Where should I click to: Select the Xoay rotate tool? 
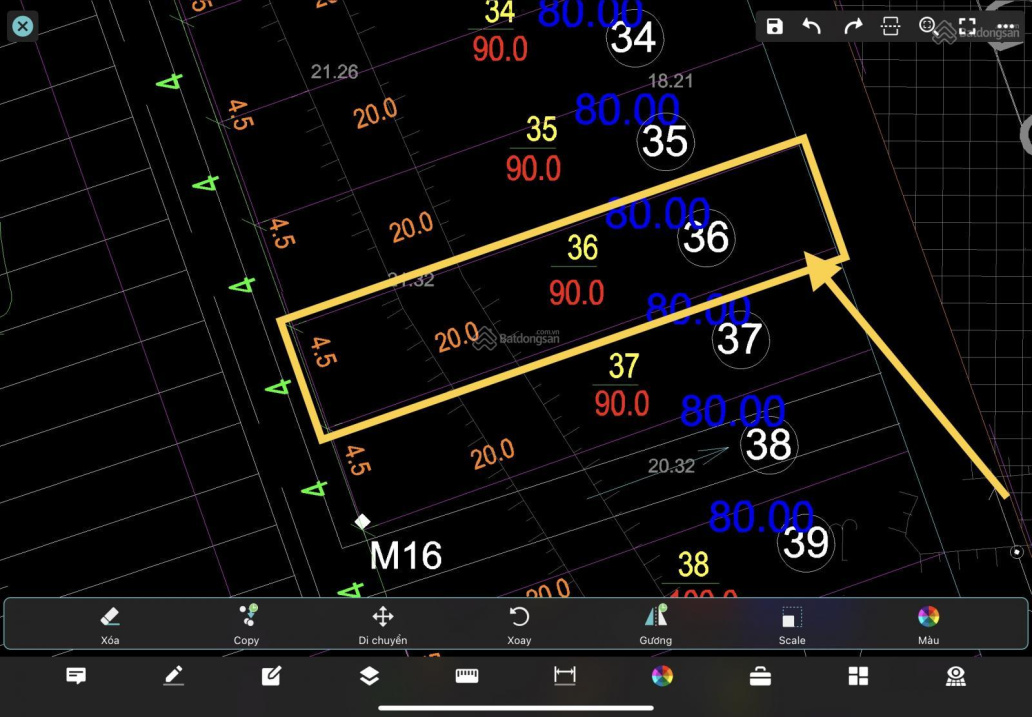[519, 624]
